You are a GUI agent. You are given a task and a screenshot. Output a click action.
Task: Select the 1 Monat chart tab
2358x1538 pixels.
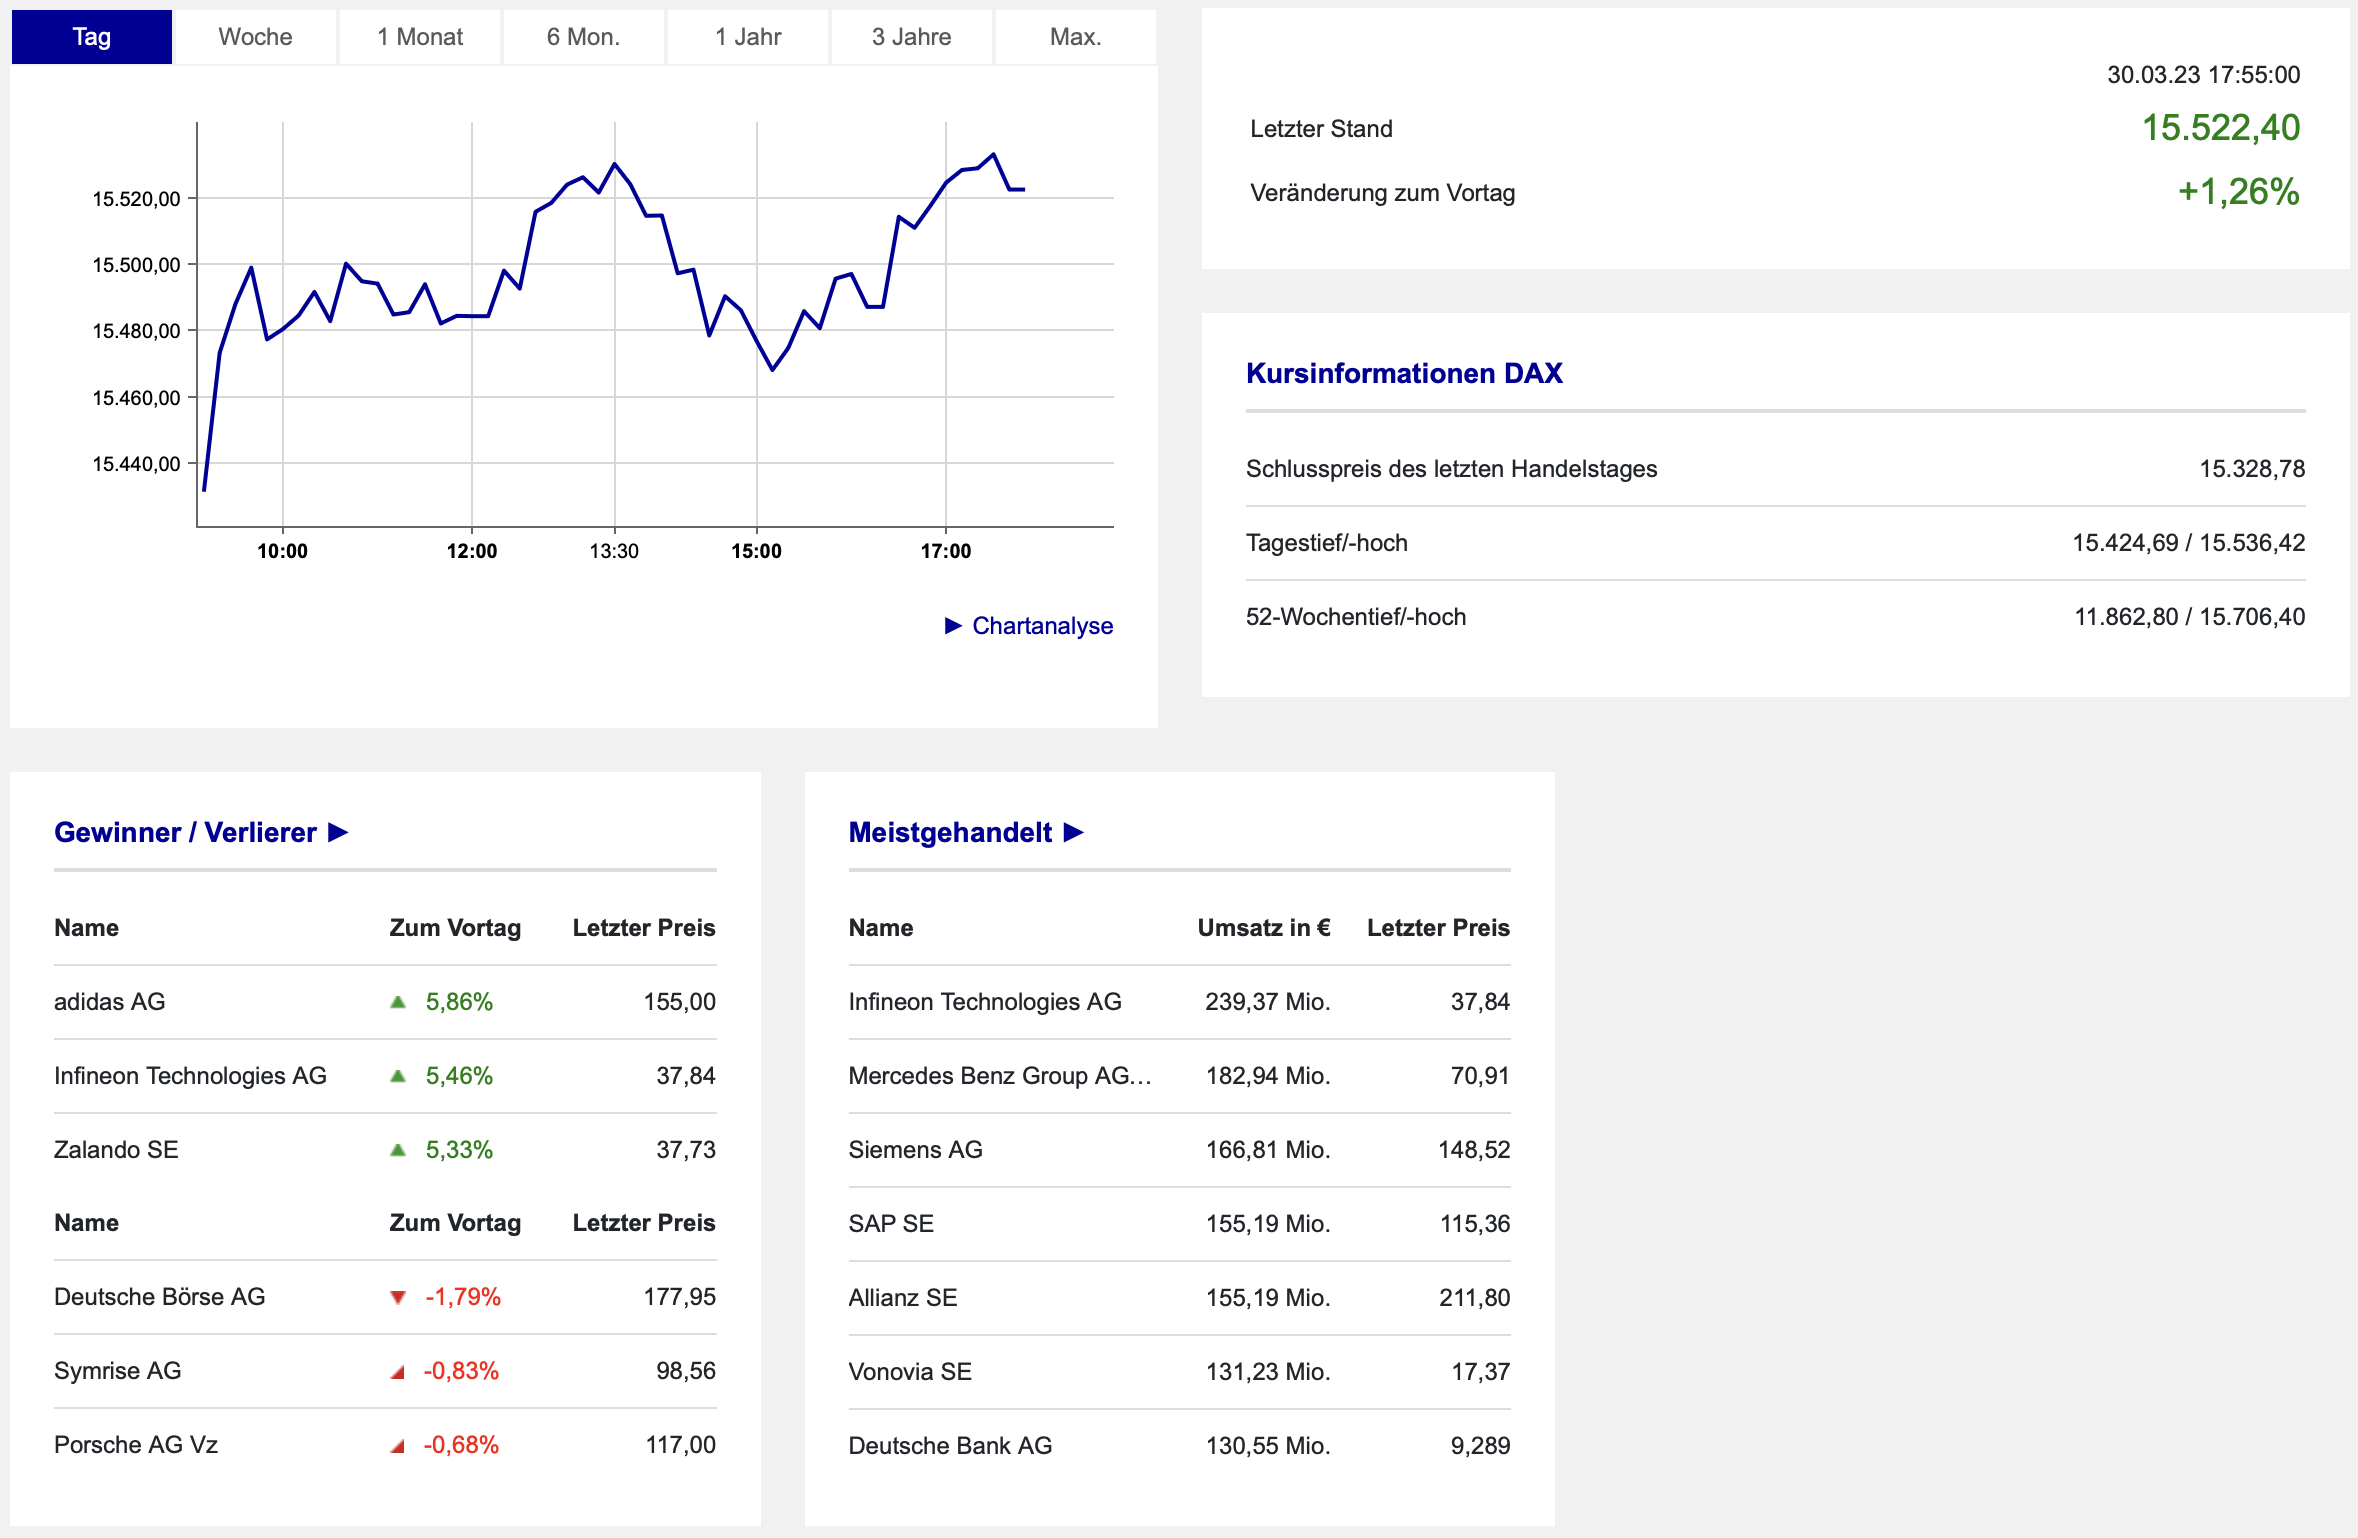tap(420, 37)
